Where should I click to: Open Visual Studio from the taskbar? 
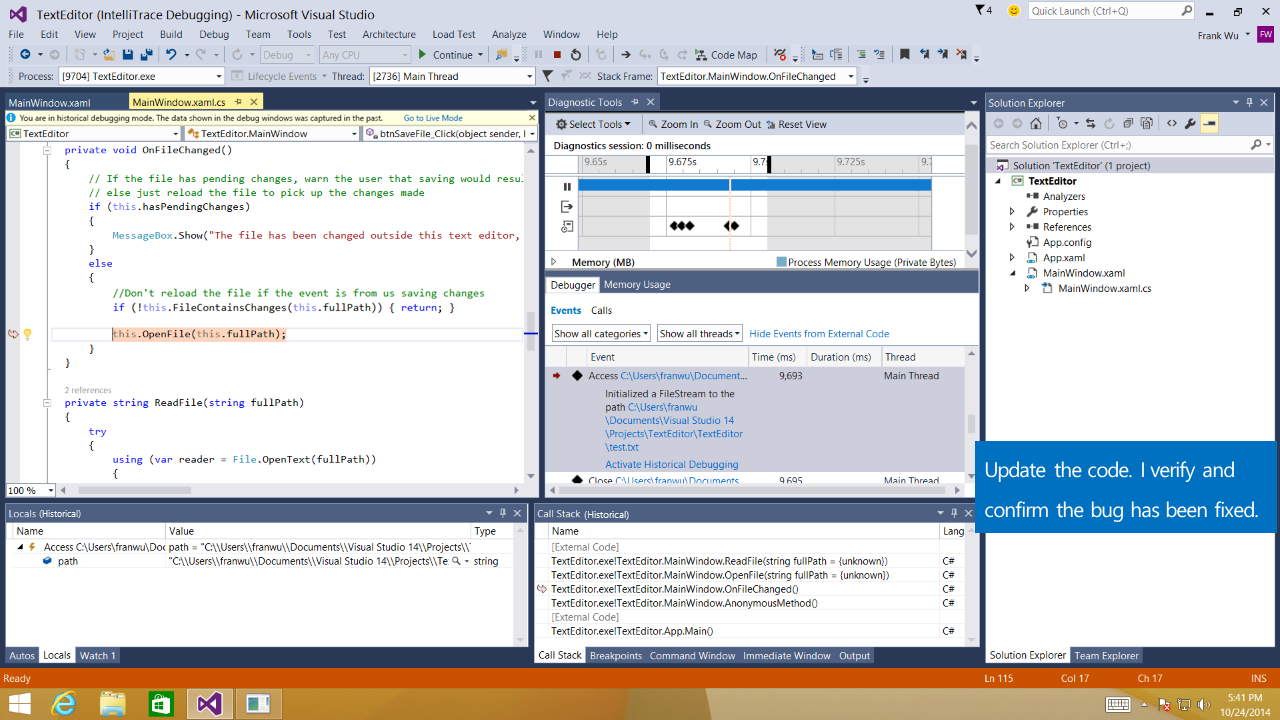[209, 703]
